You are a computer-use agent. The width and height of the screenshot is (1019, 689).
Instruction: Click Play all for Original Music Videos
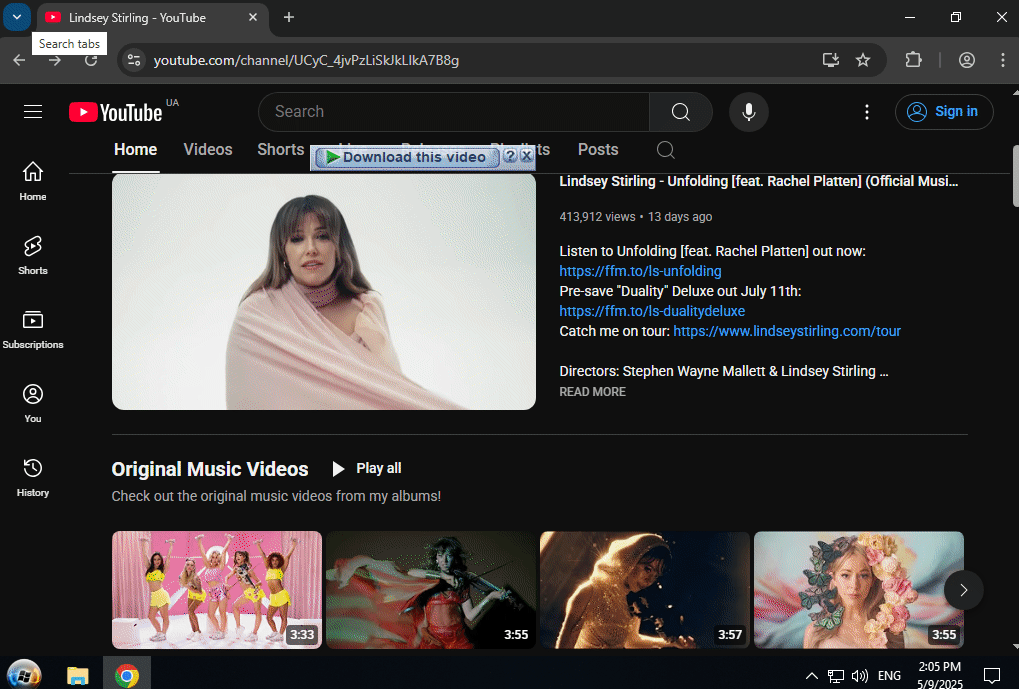click(367, 469)
